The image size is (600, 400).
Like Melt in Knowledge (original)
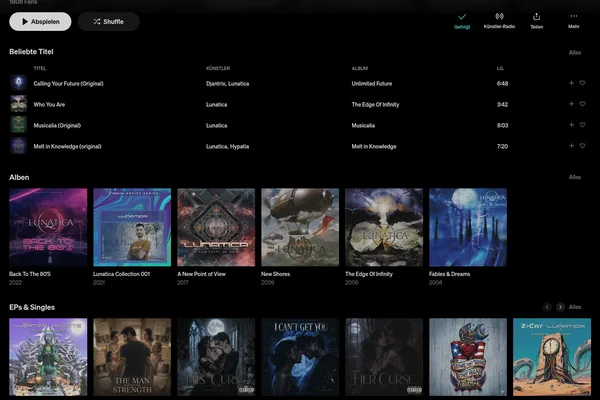click(582, 146)
